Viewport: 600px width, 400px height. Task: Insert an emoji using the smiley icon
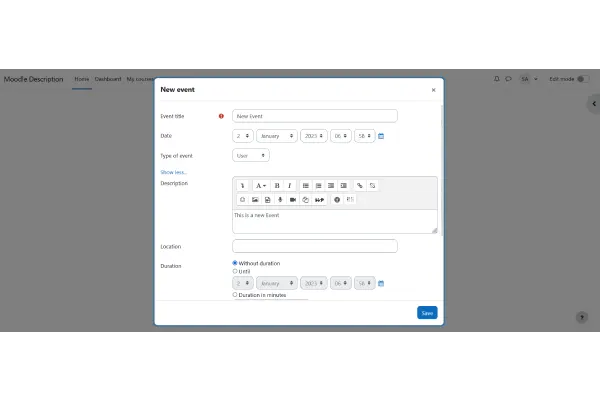tap(242, 200)
